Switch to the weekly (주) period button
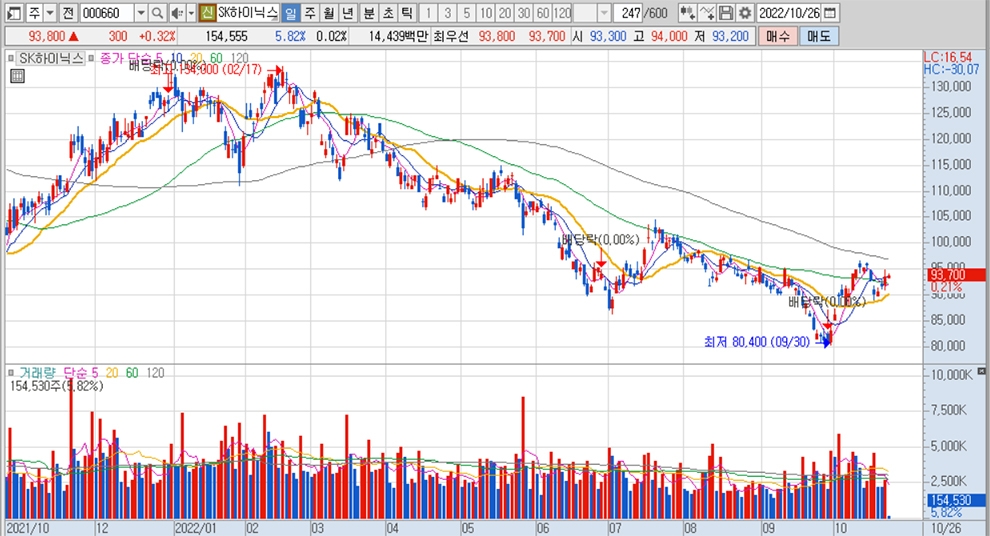The image size is (990, 536). (x=309, y=13)
